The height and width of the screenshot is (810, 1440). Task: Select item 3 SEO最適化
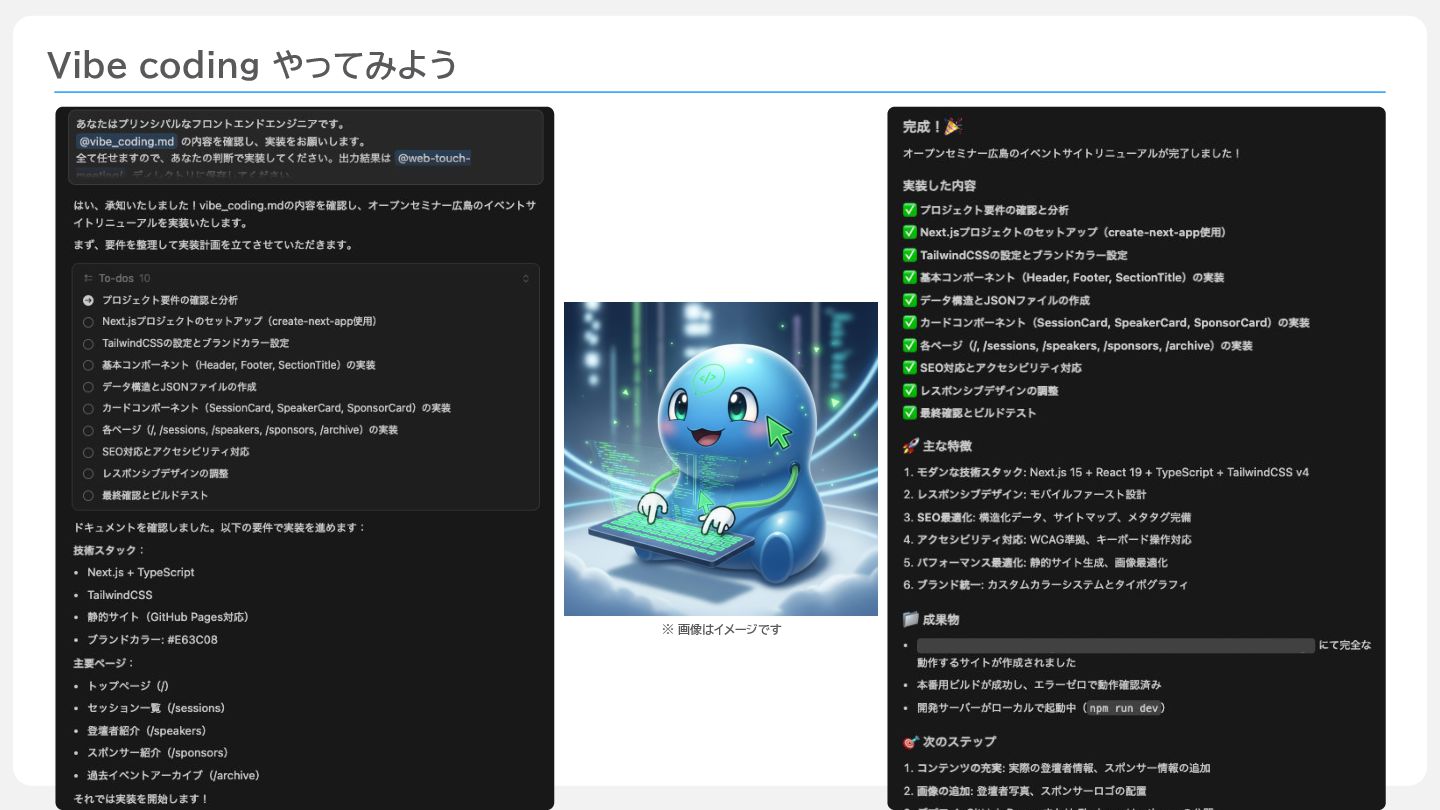1047,518
